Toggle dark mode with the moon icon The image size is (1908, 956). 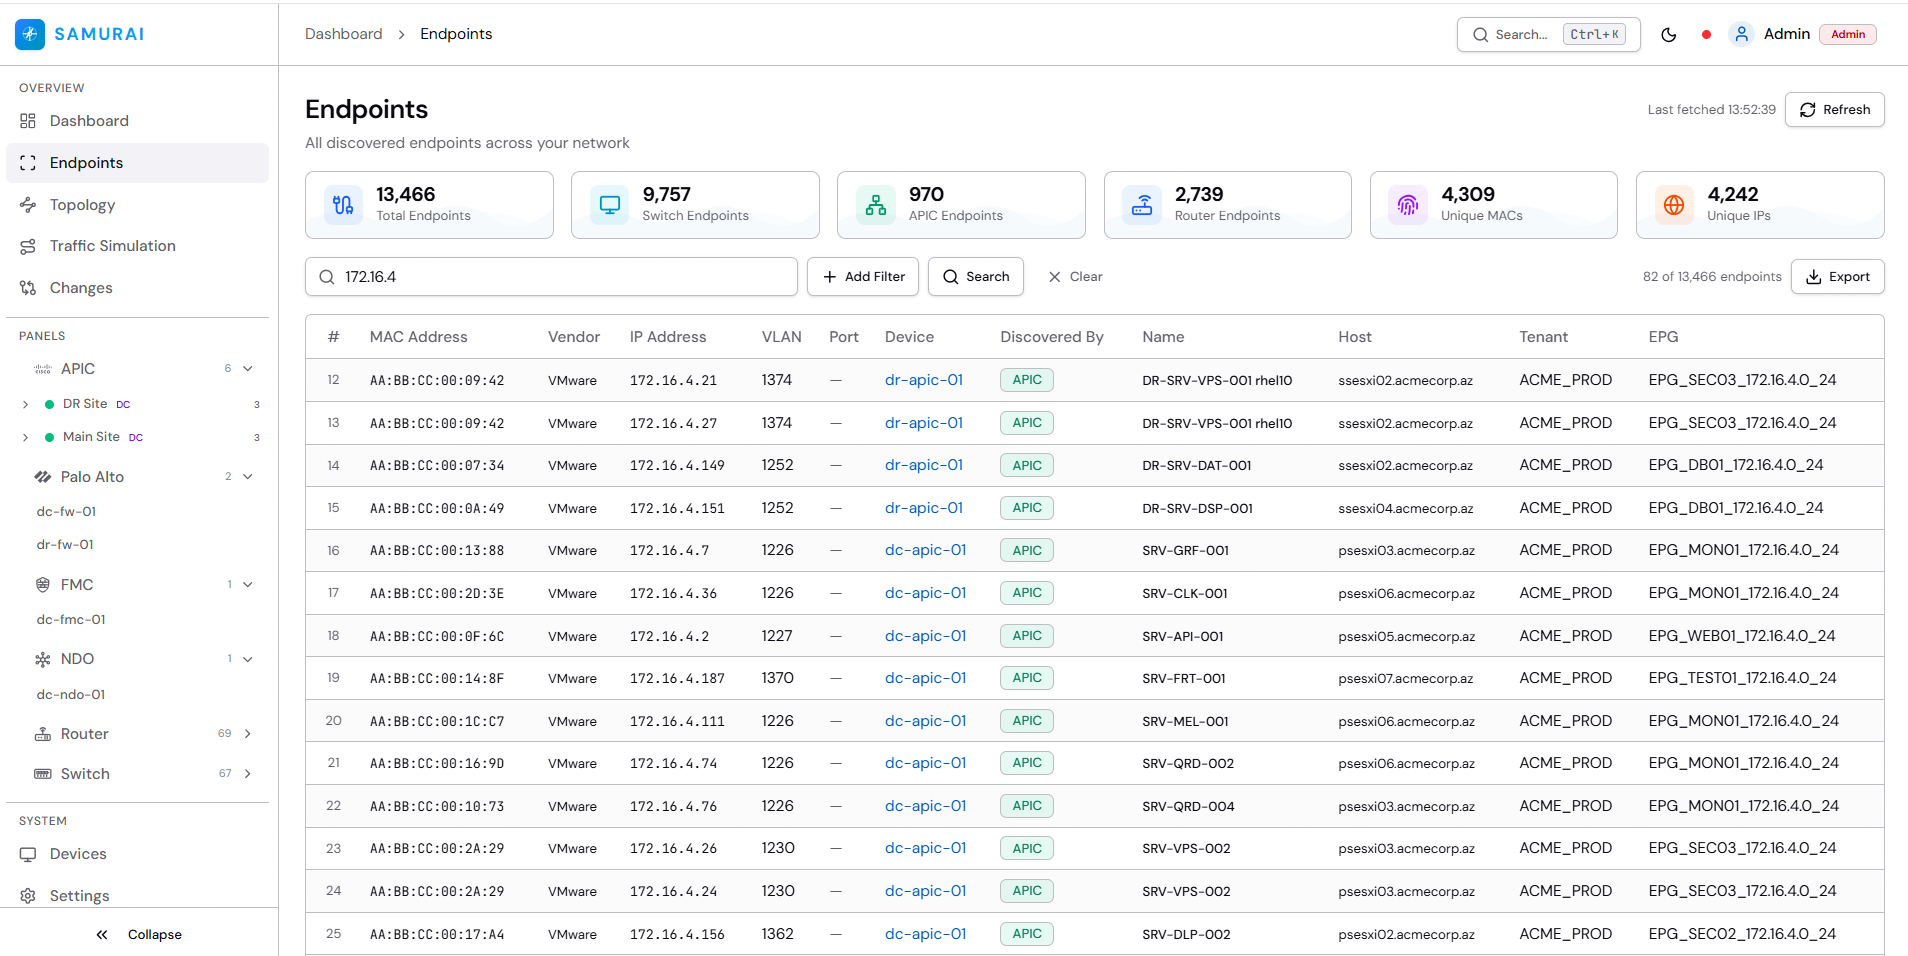click(x=1668, y=35)
